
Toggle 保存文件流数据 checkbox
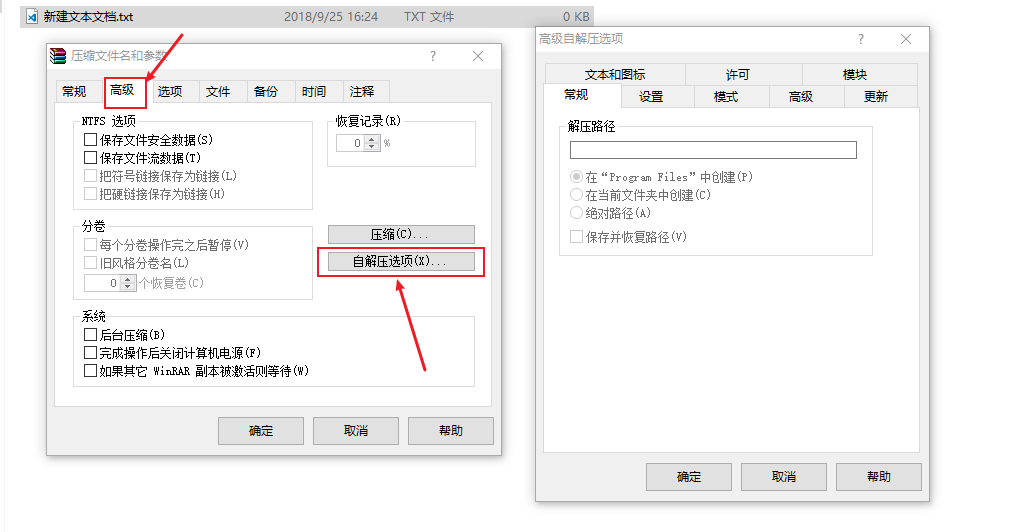(x=91, y=158)
